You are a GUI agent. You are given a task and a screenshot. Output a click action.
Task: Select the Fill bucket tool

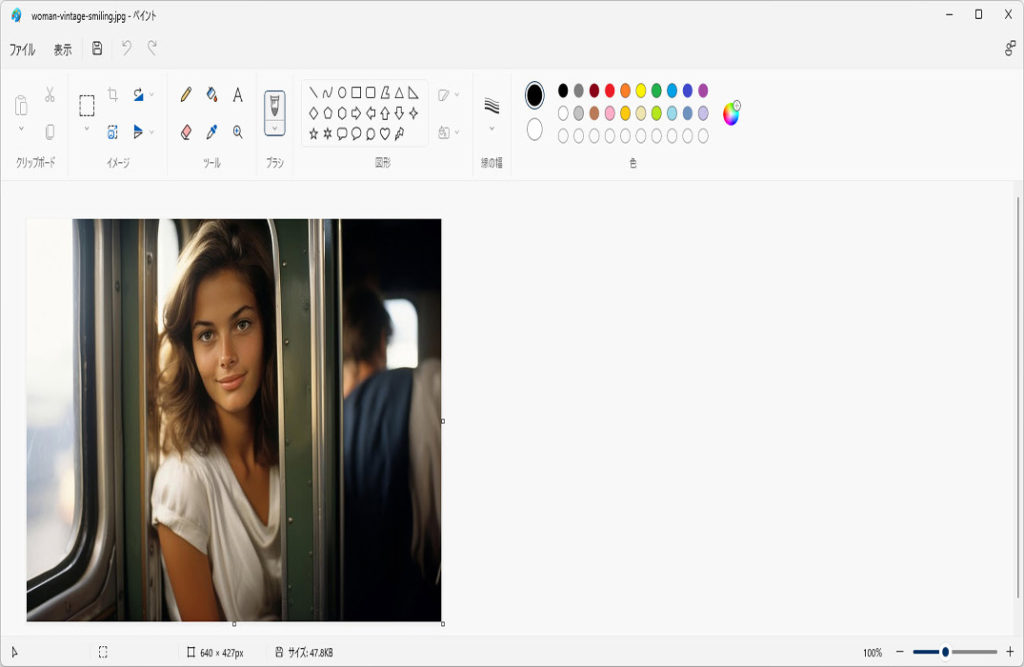(212, 95)
